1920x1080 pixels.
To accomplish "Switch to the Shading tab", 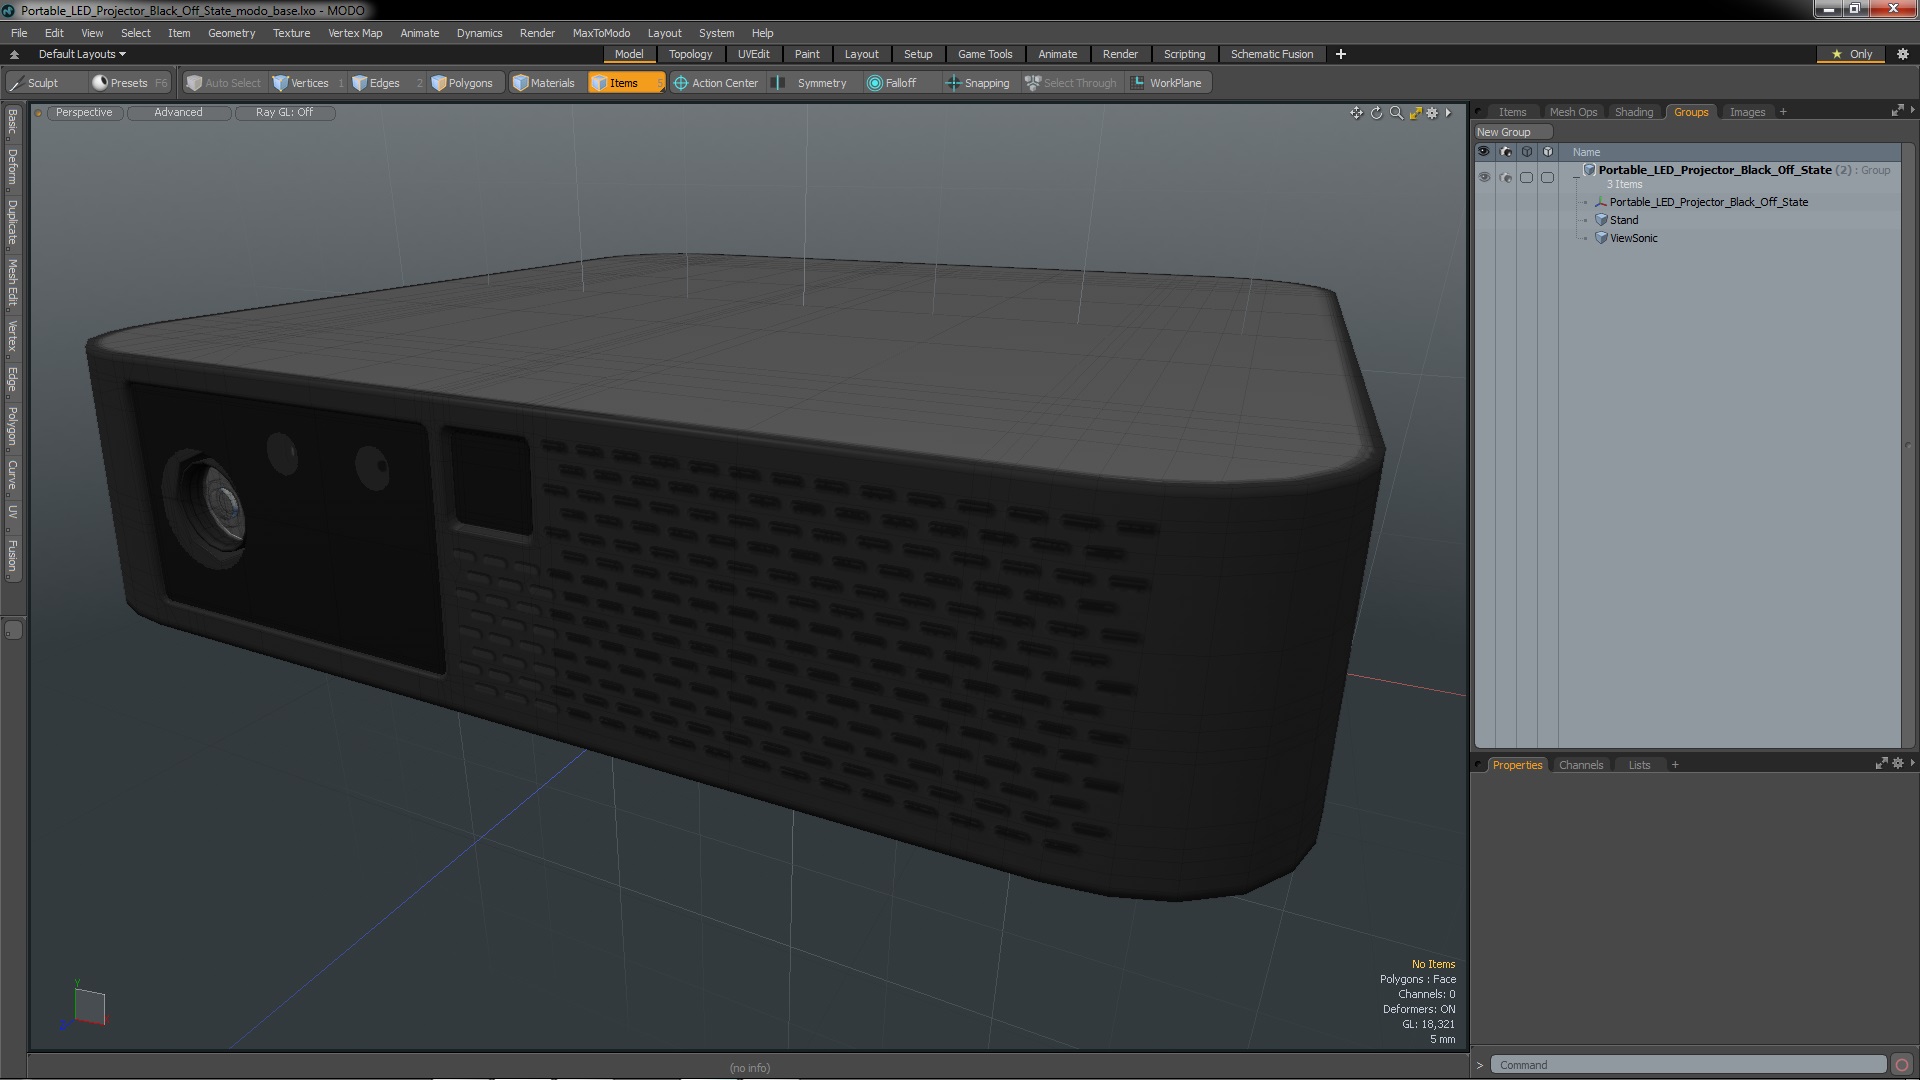I will click(1633, 112).
